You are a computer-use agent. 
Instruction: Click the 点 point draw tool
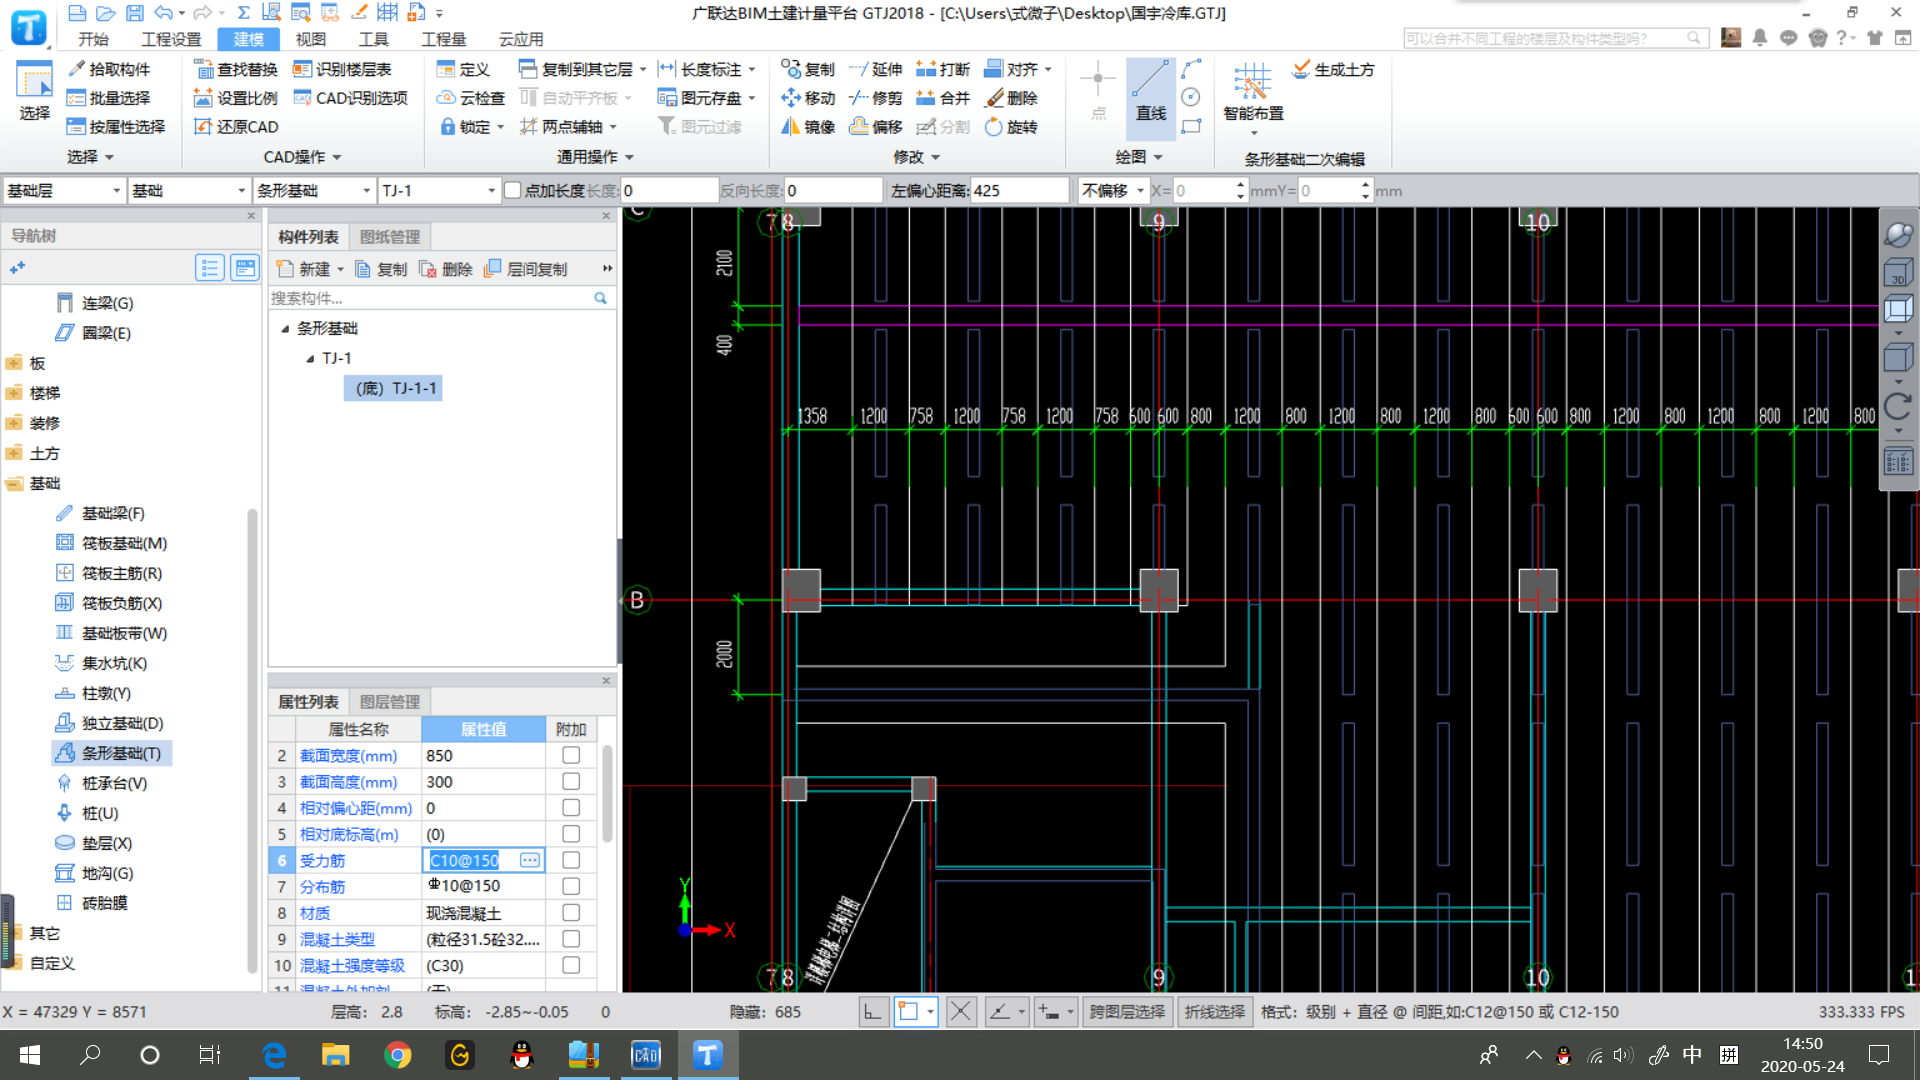click(1098, 91)
